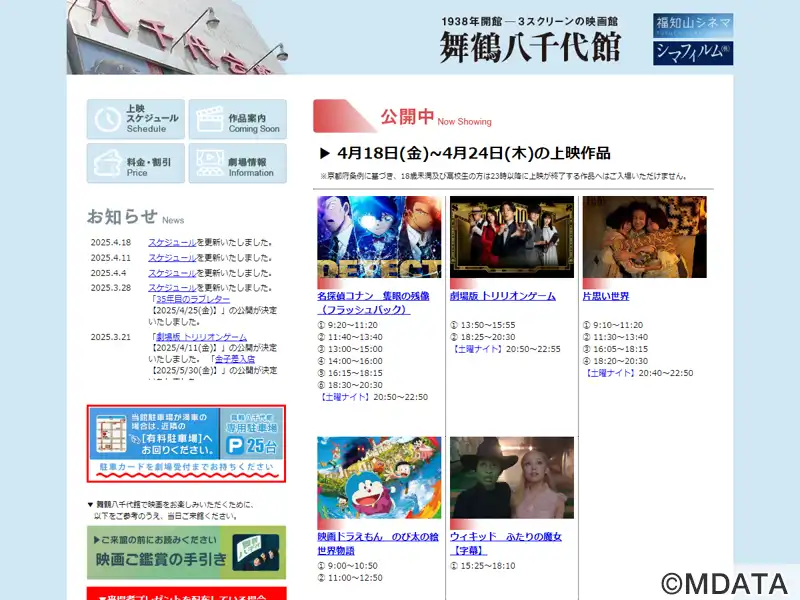Open the 上映スケジュール Schedule button
The image size is (800, 600).
coord(136,119)
